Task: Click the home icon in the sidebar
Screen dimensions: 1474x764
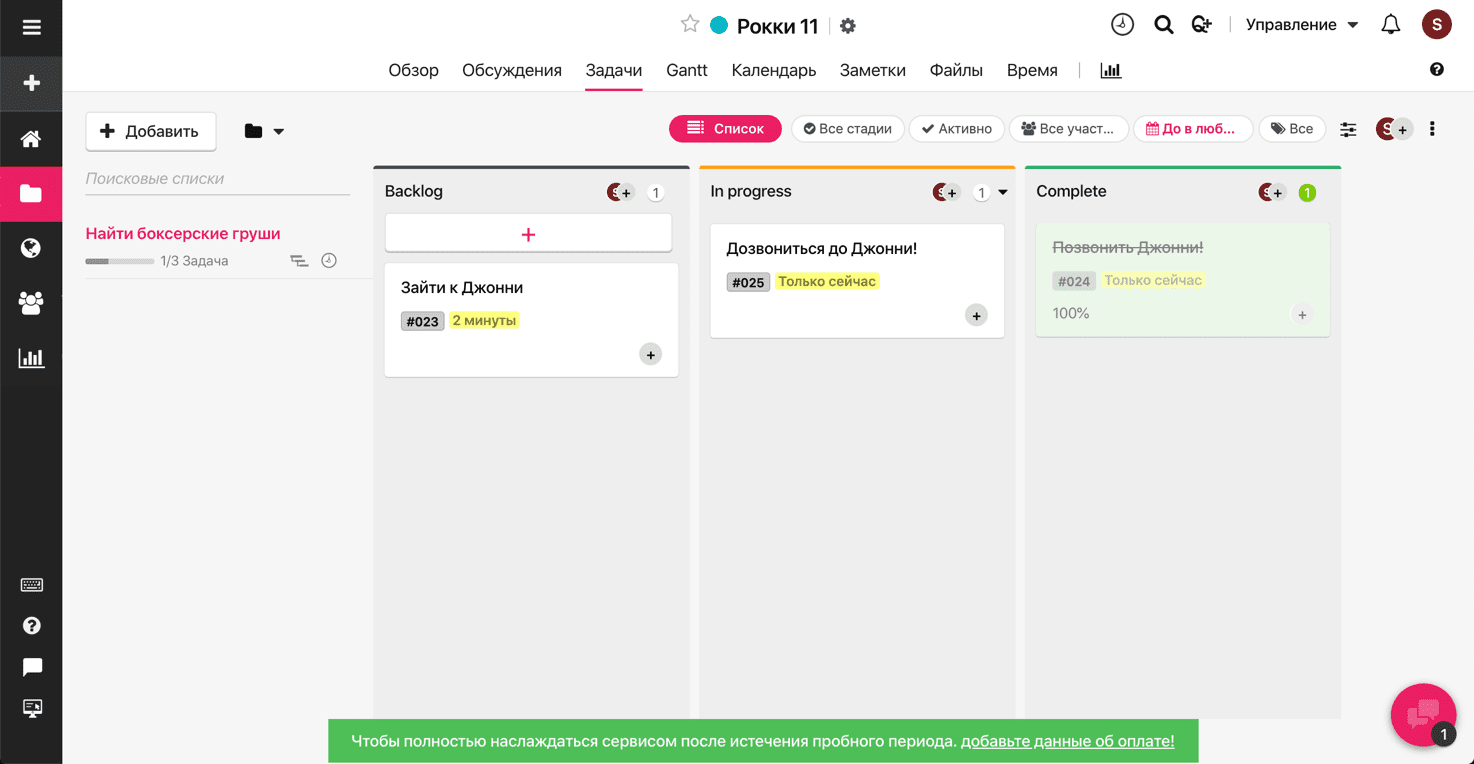Action: coord(31,139)
